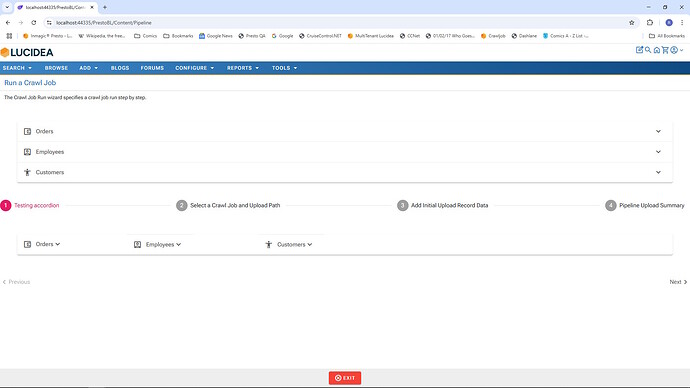Expand the Customers row chevron at right

(658, 172)
